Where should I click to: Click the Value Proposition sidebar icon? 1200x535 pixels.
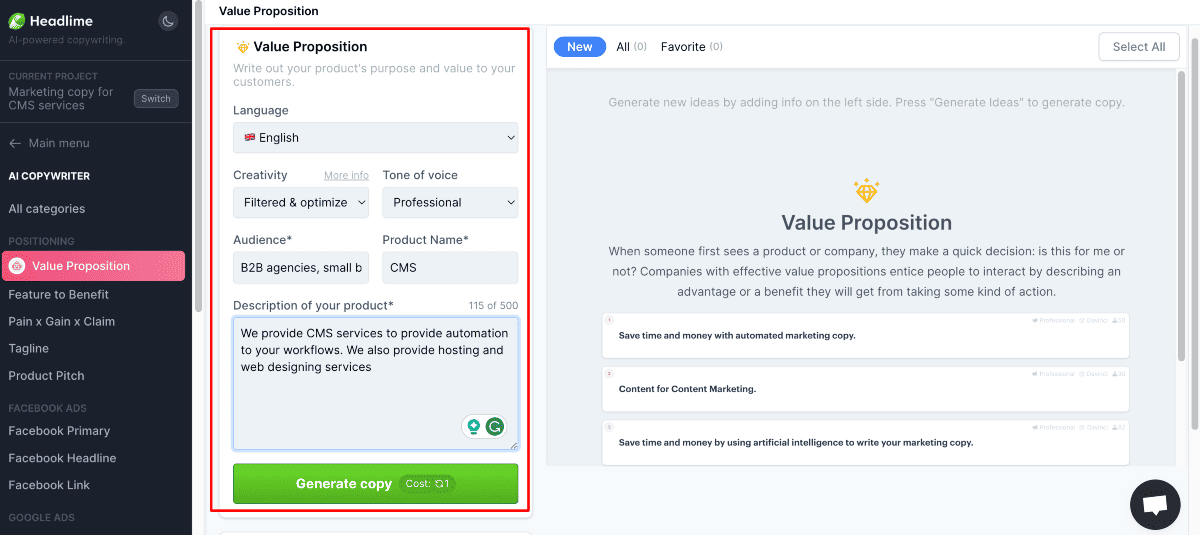(17, 266)
